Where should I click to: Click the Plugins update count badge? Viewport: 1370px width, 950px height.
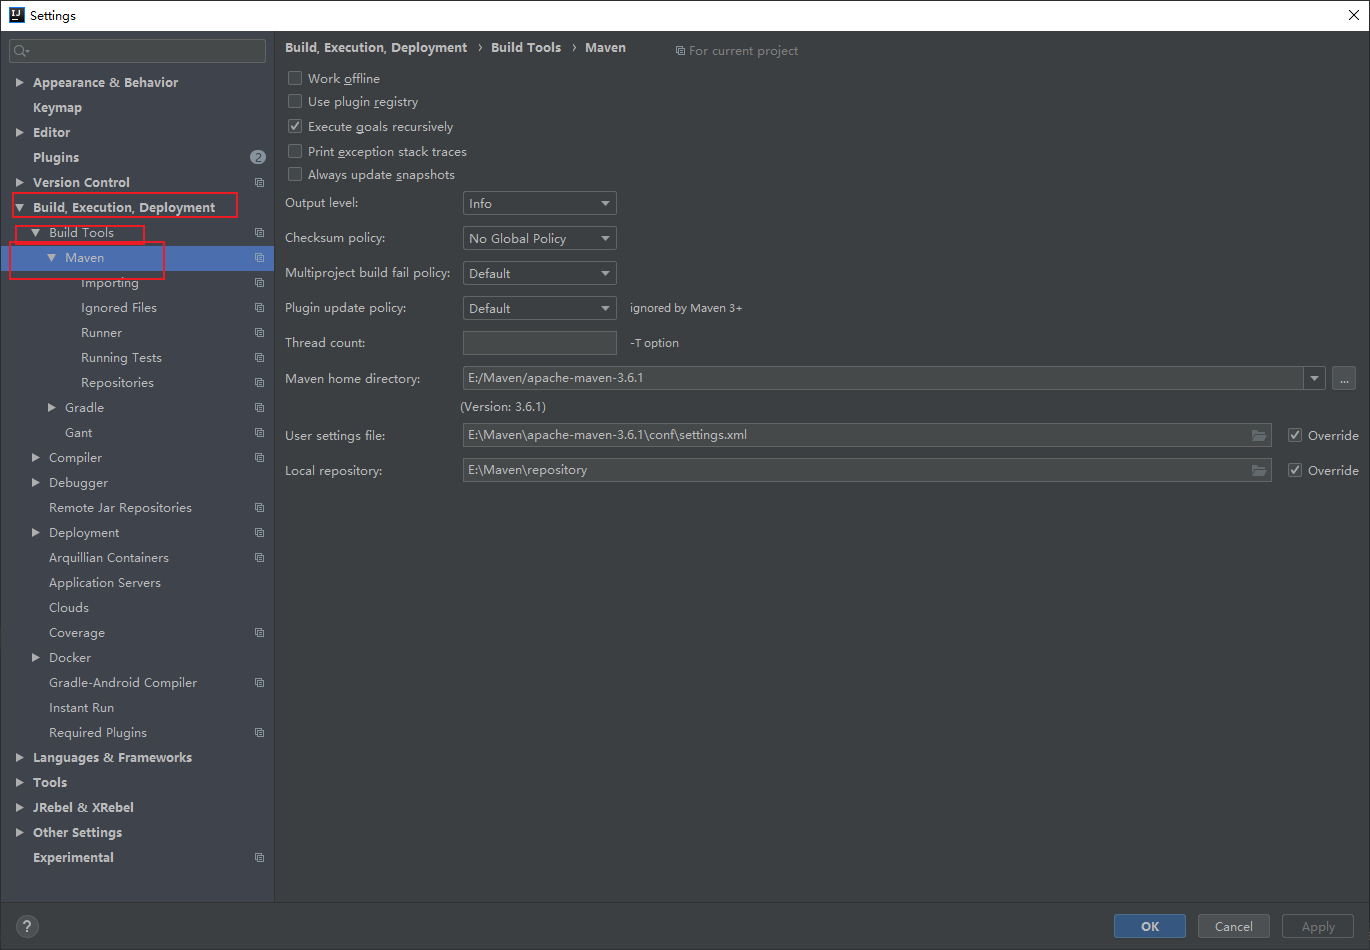pos(258,157)
